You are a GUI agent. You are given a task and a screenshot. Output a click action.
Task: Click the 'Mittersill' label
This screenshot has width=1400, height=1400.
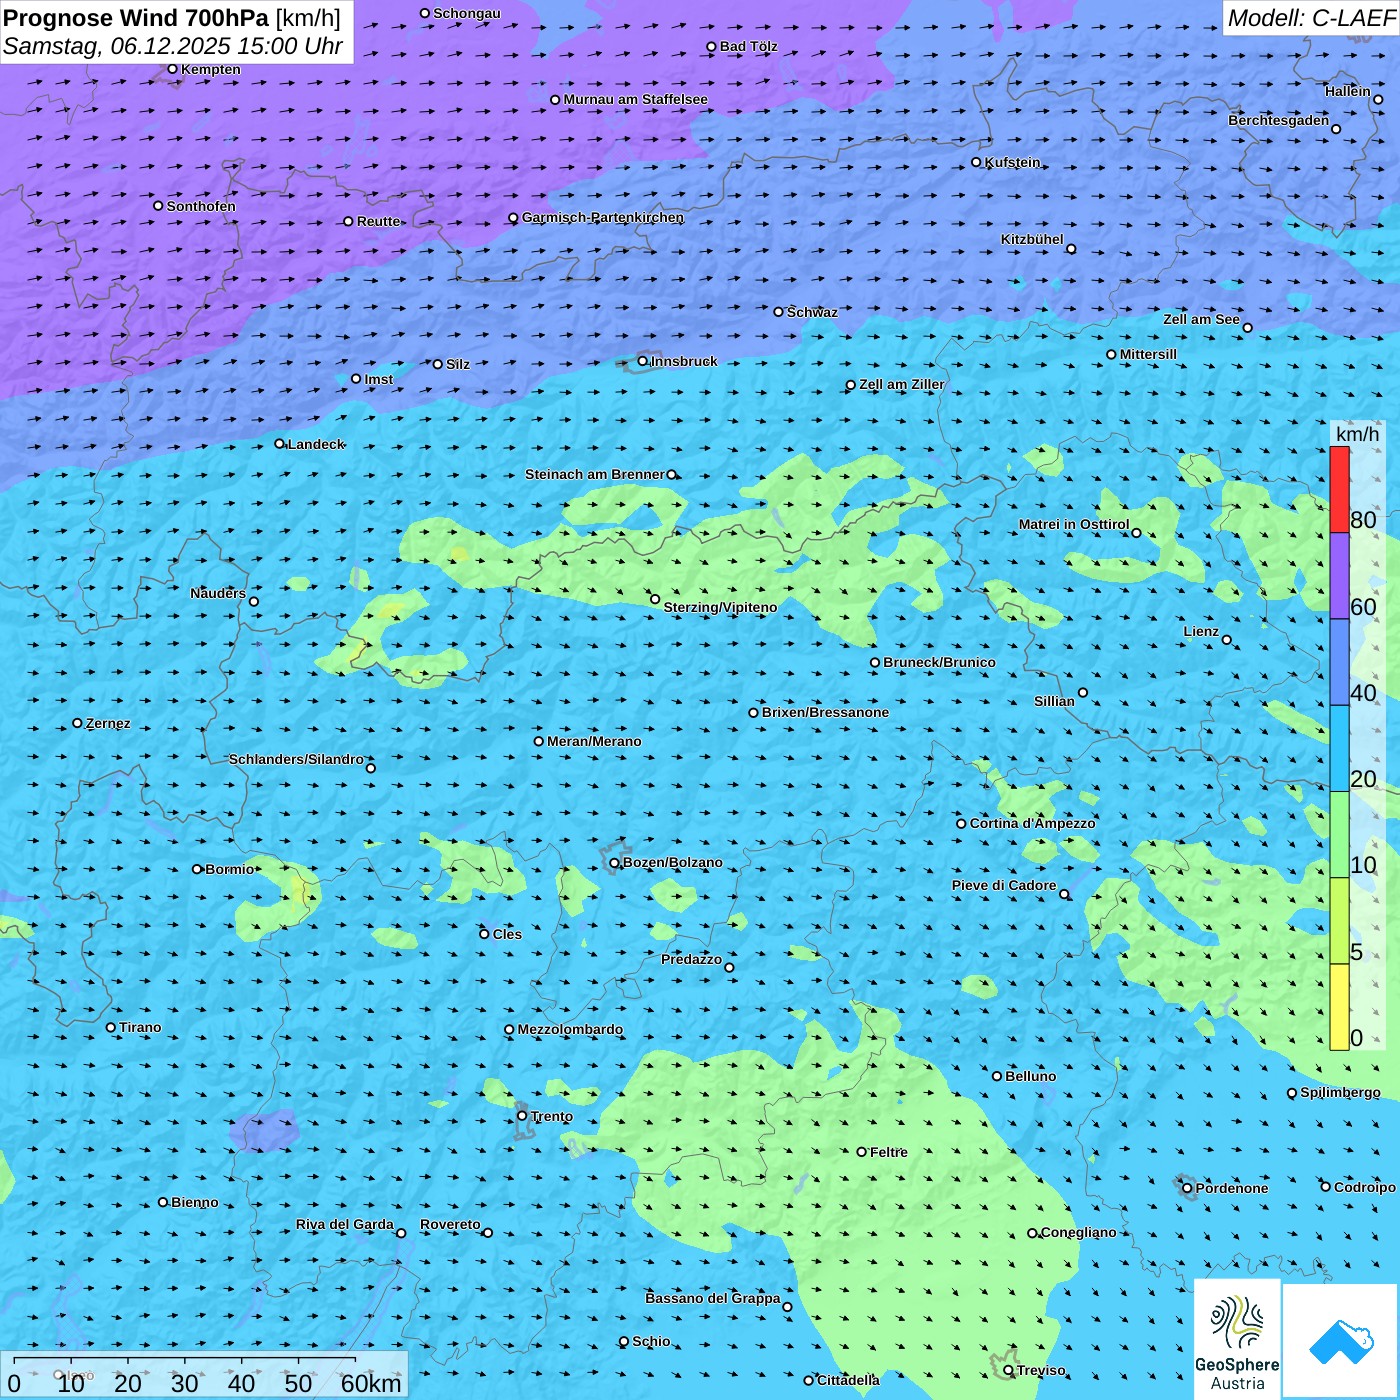point(1148,354)
